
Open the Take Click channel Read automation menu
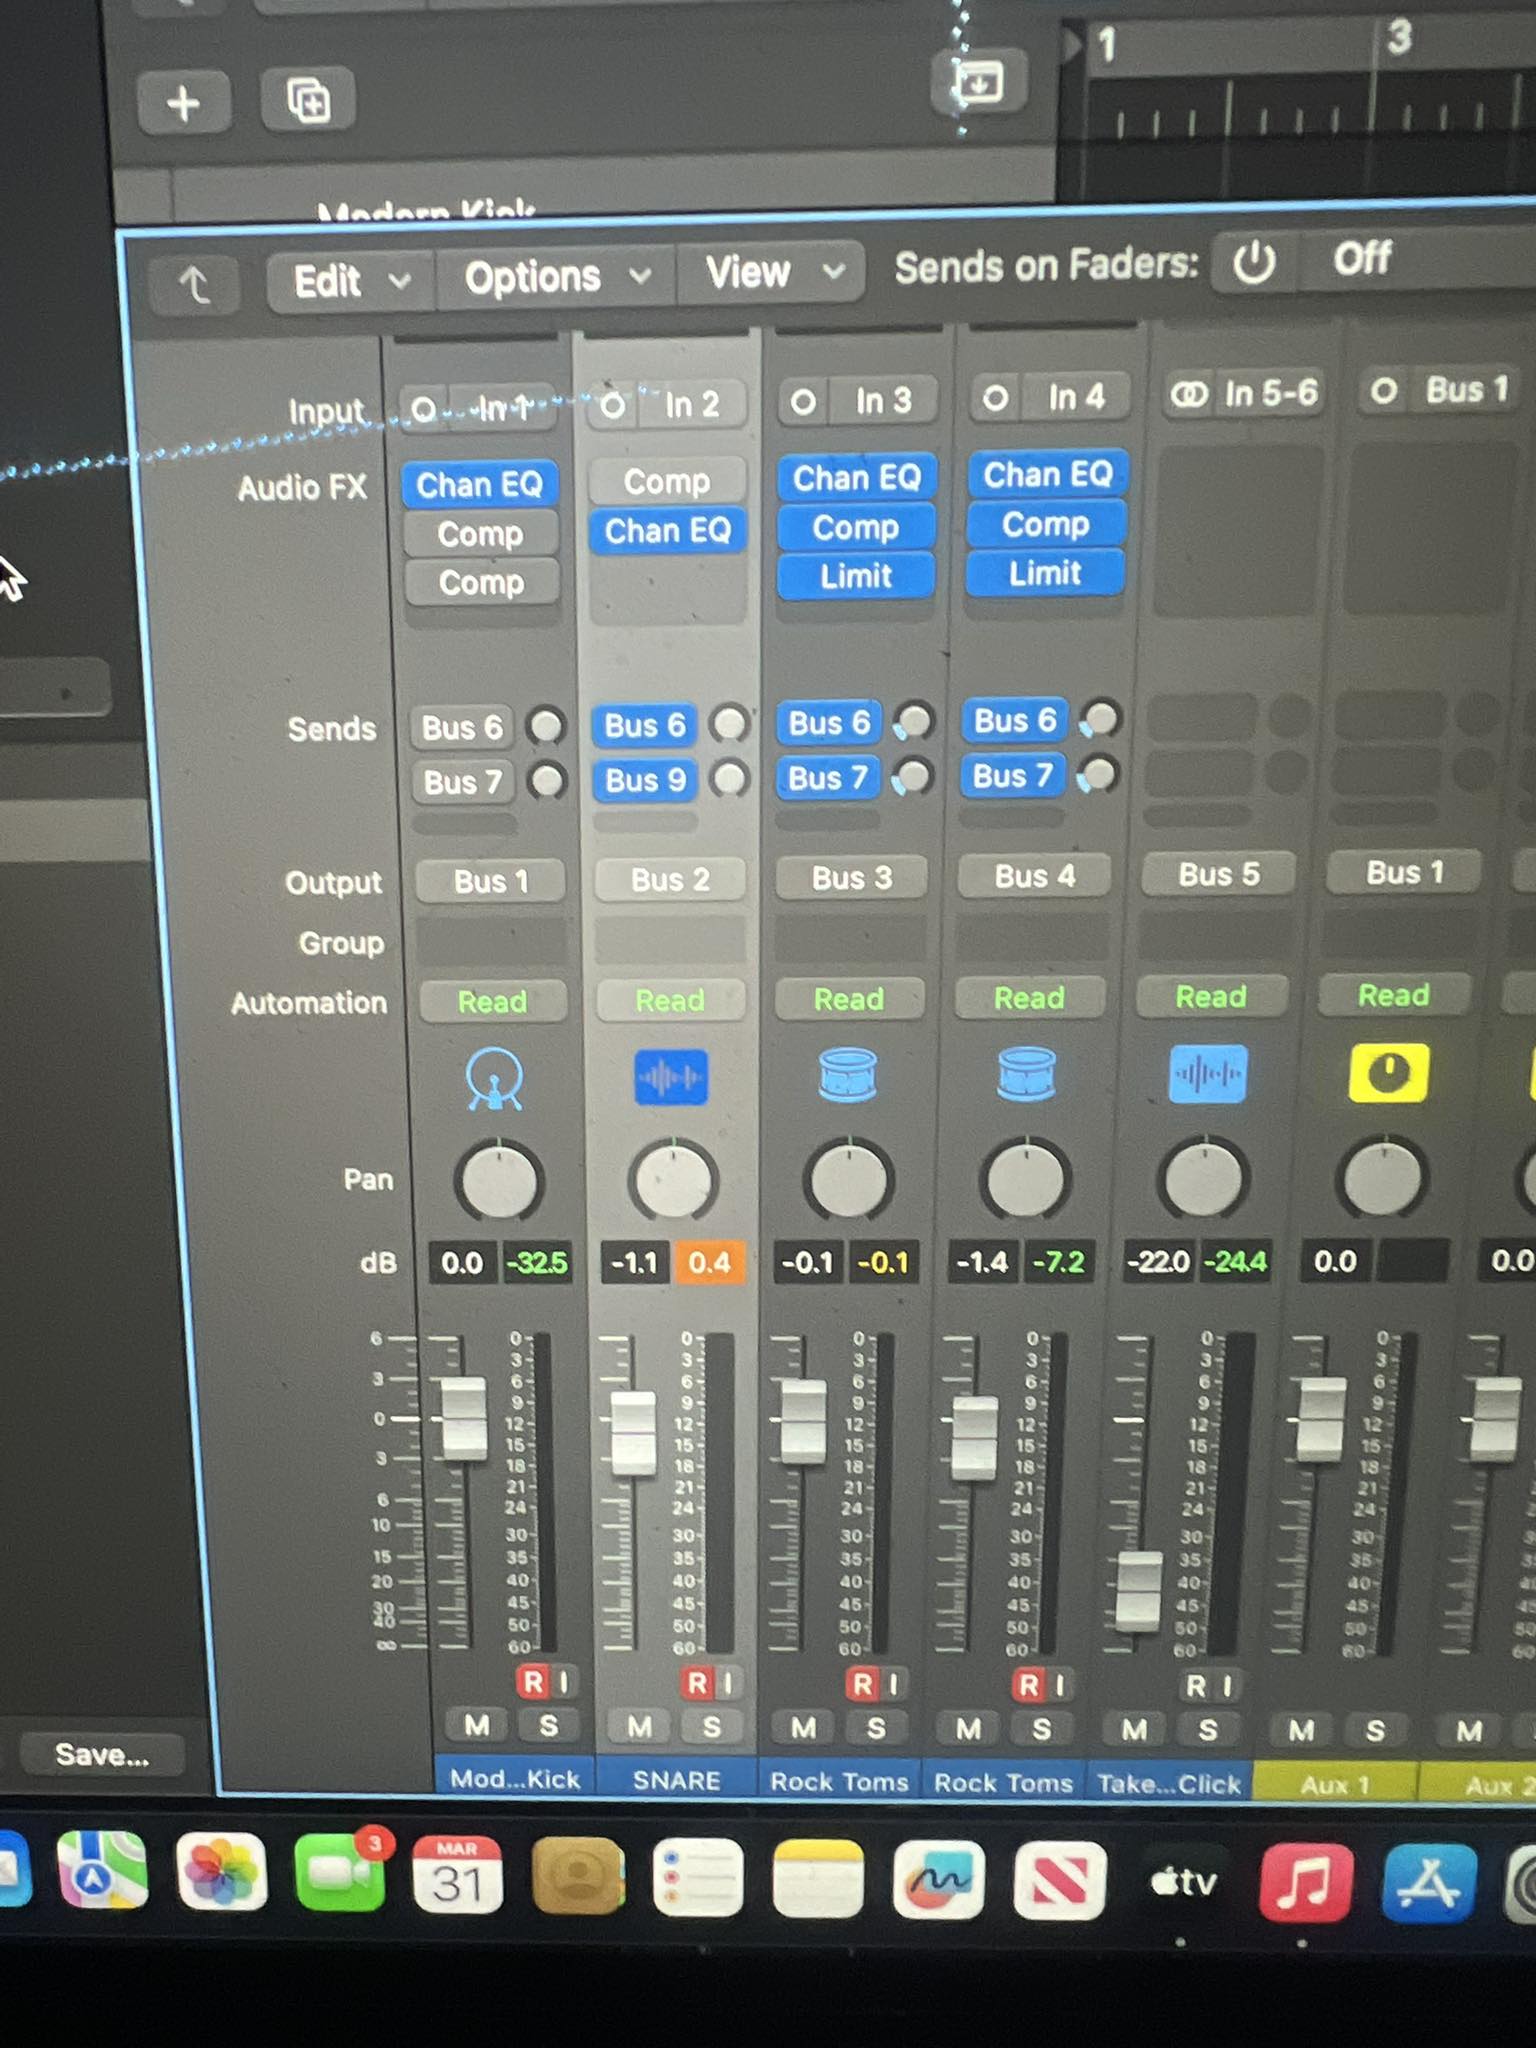click(x=1211, y=997)
